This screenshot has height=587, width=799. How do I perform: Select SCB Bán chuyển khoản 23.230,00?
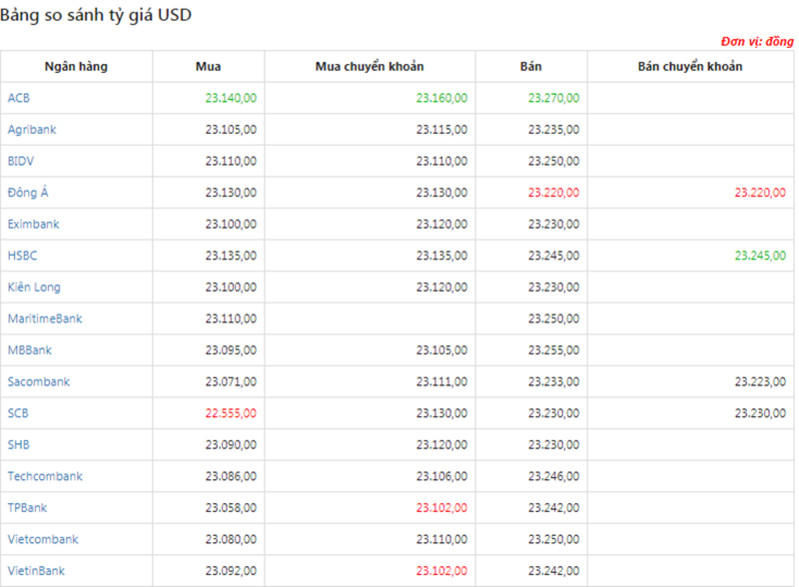pos(760,413)
